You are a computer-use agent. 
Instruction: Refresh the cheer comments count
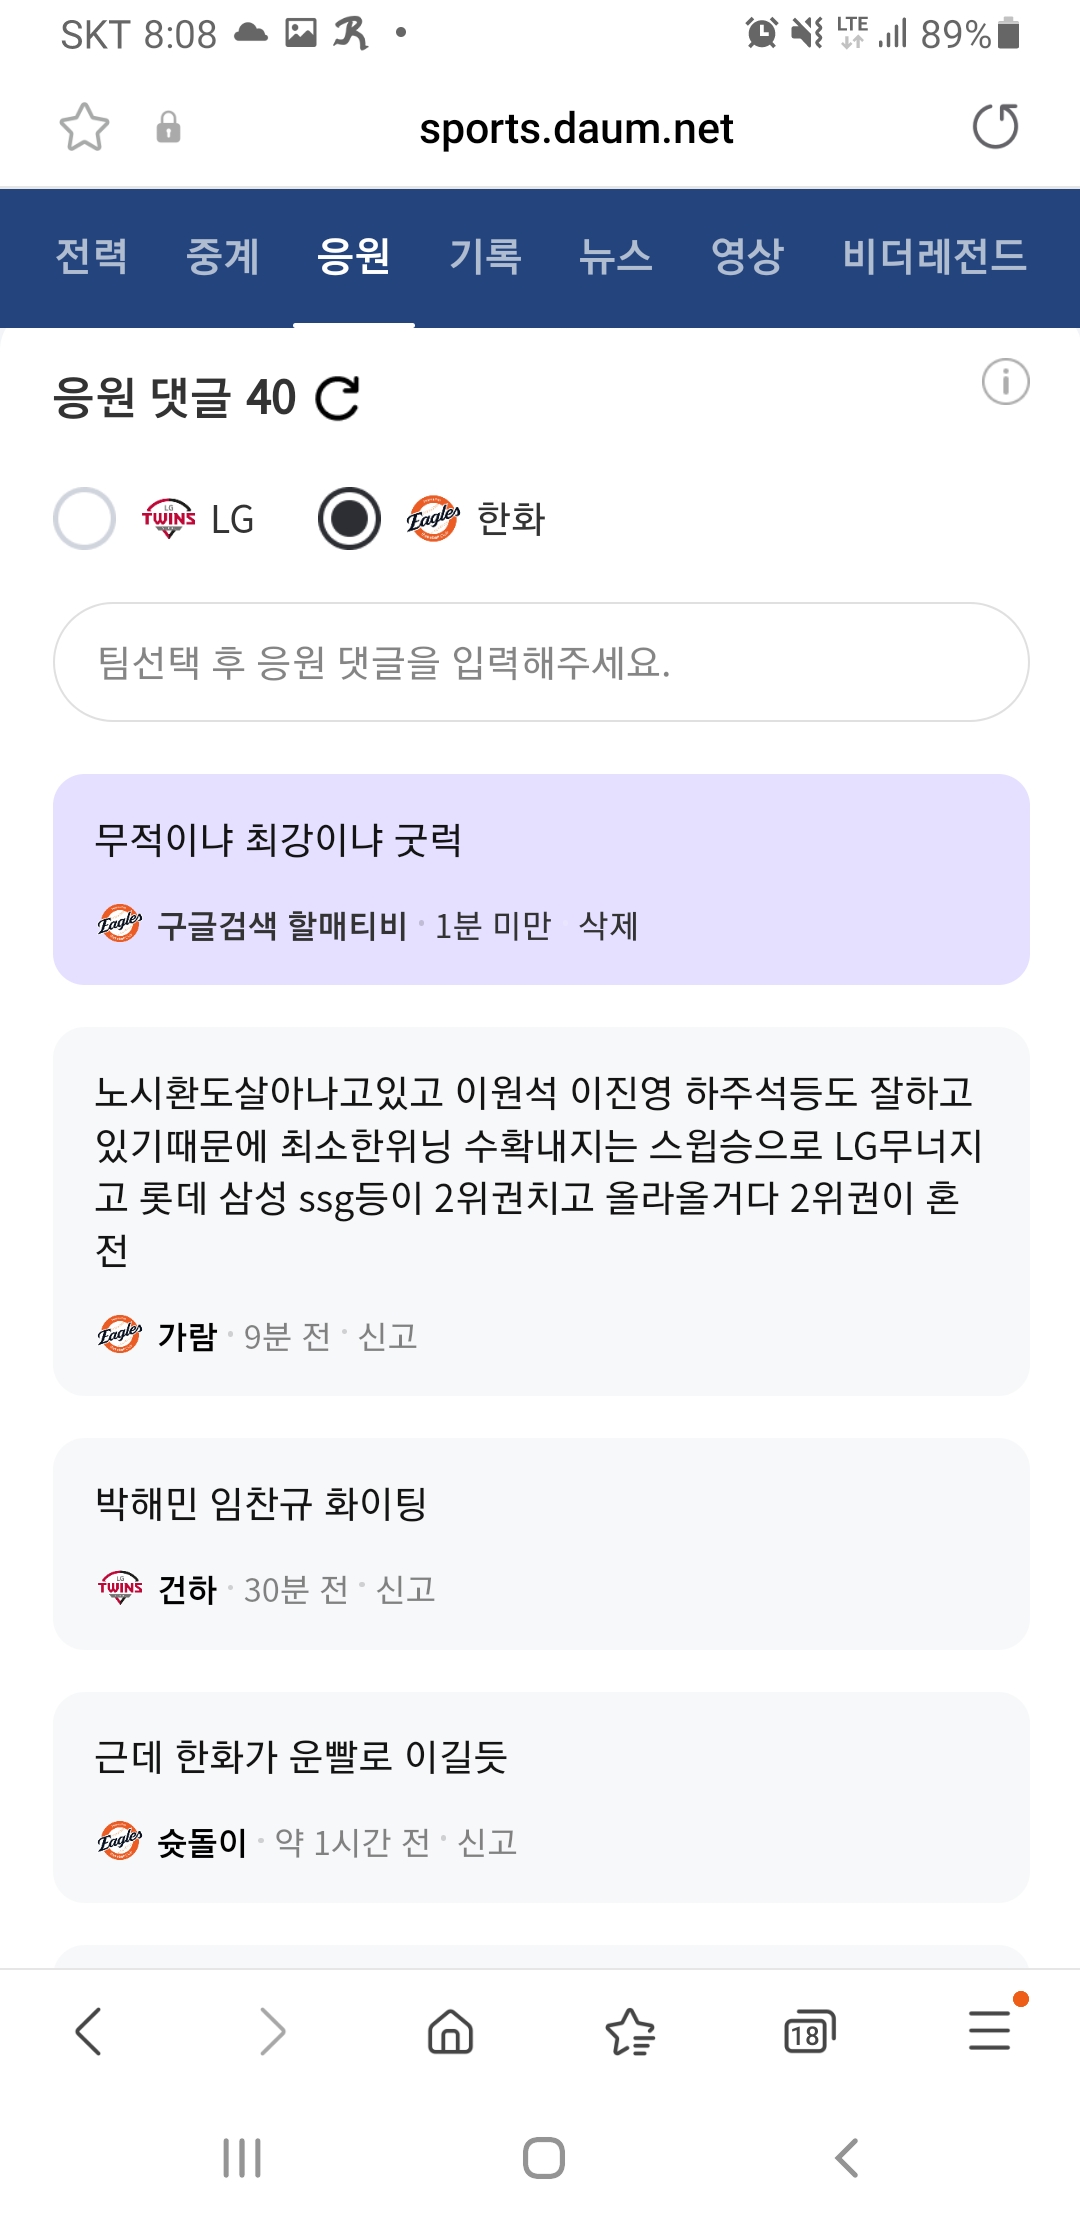point(337,398)
